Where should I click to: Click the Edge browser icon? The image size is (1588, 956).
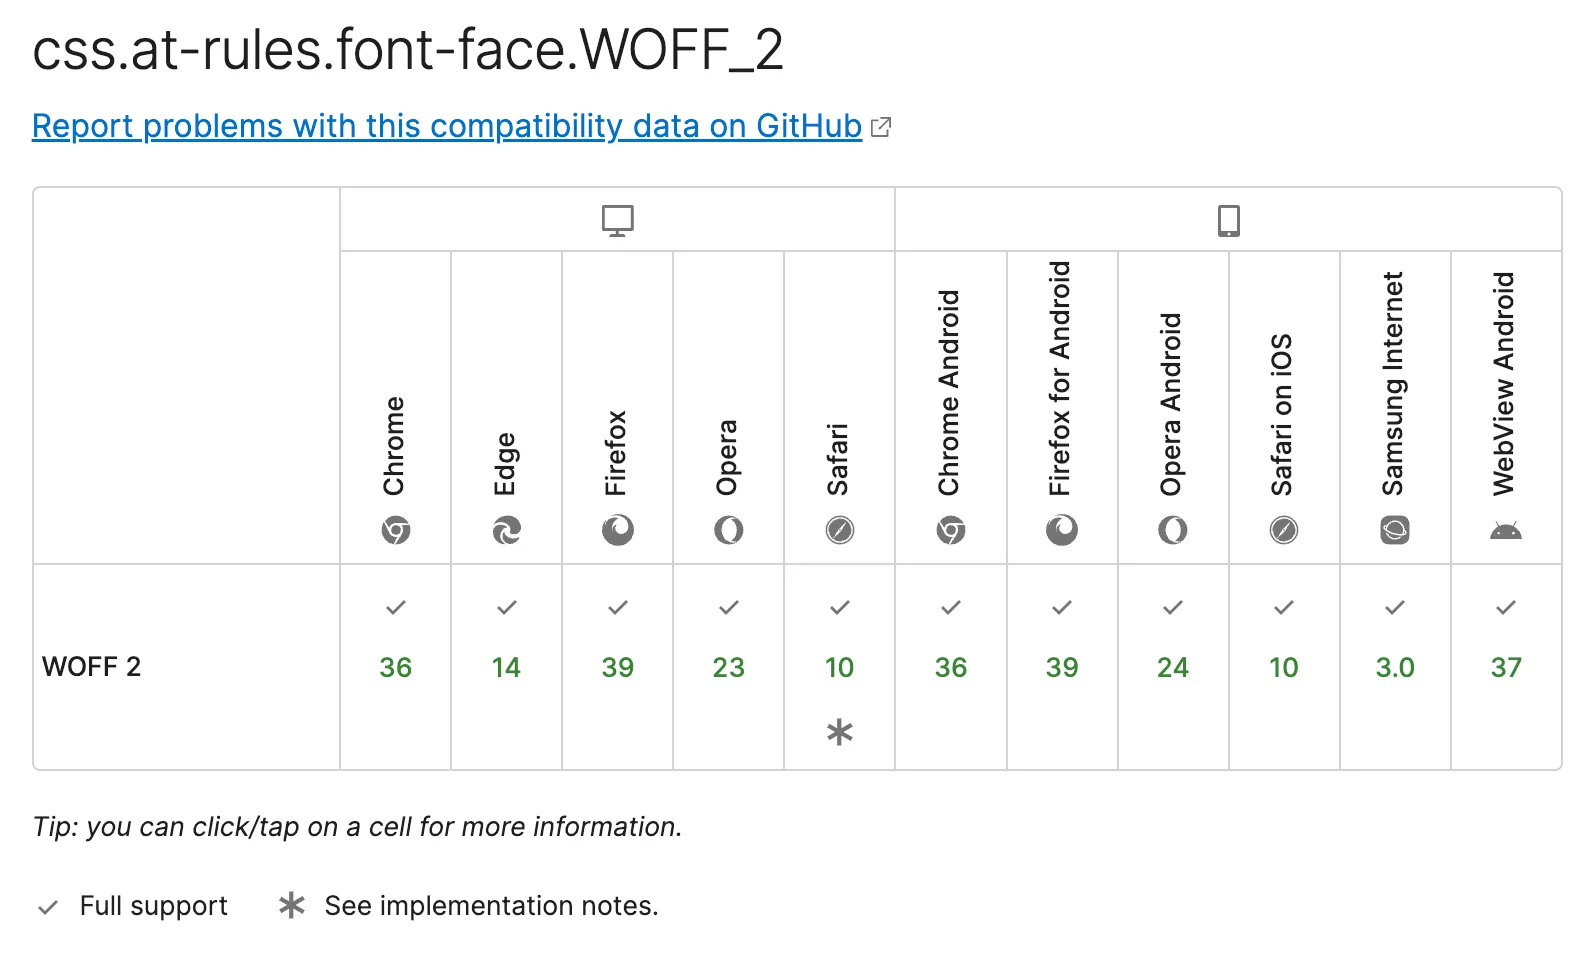click(x=506, y=531)
